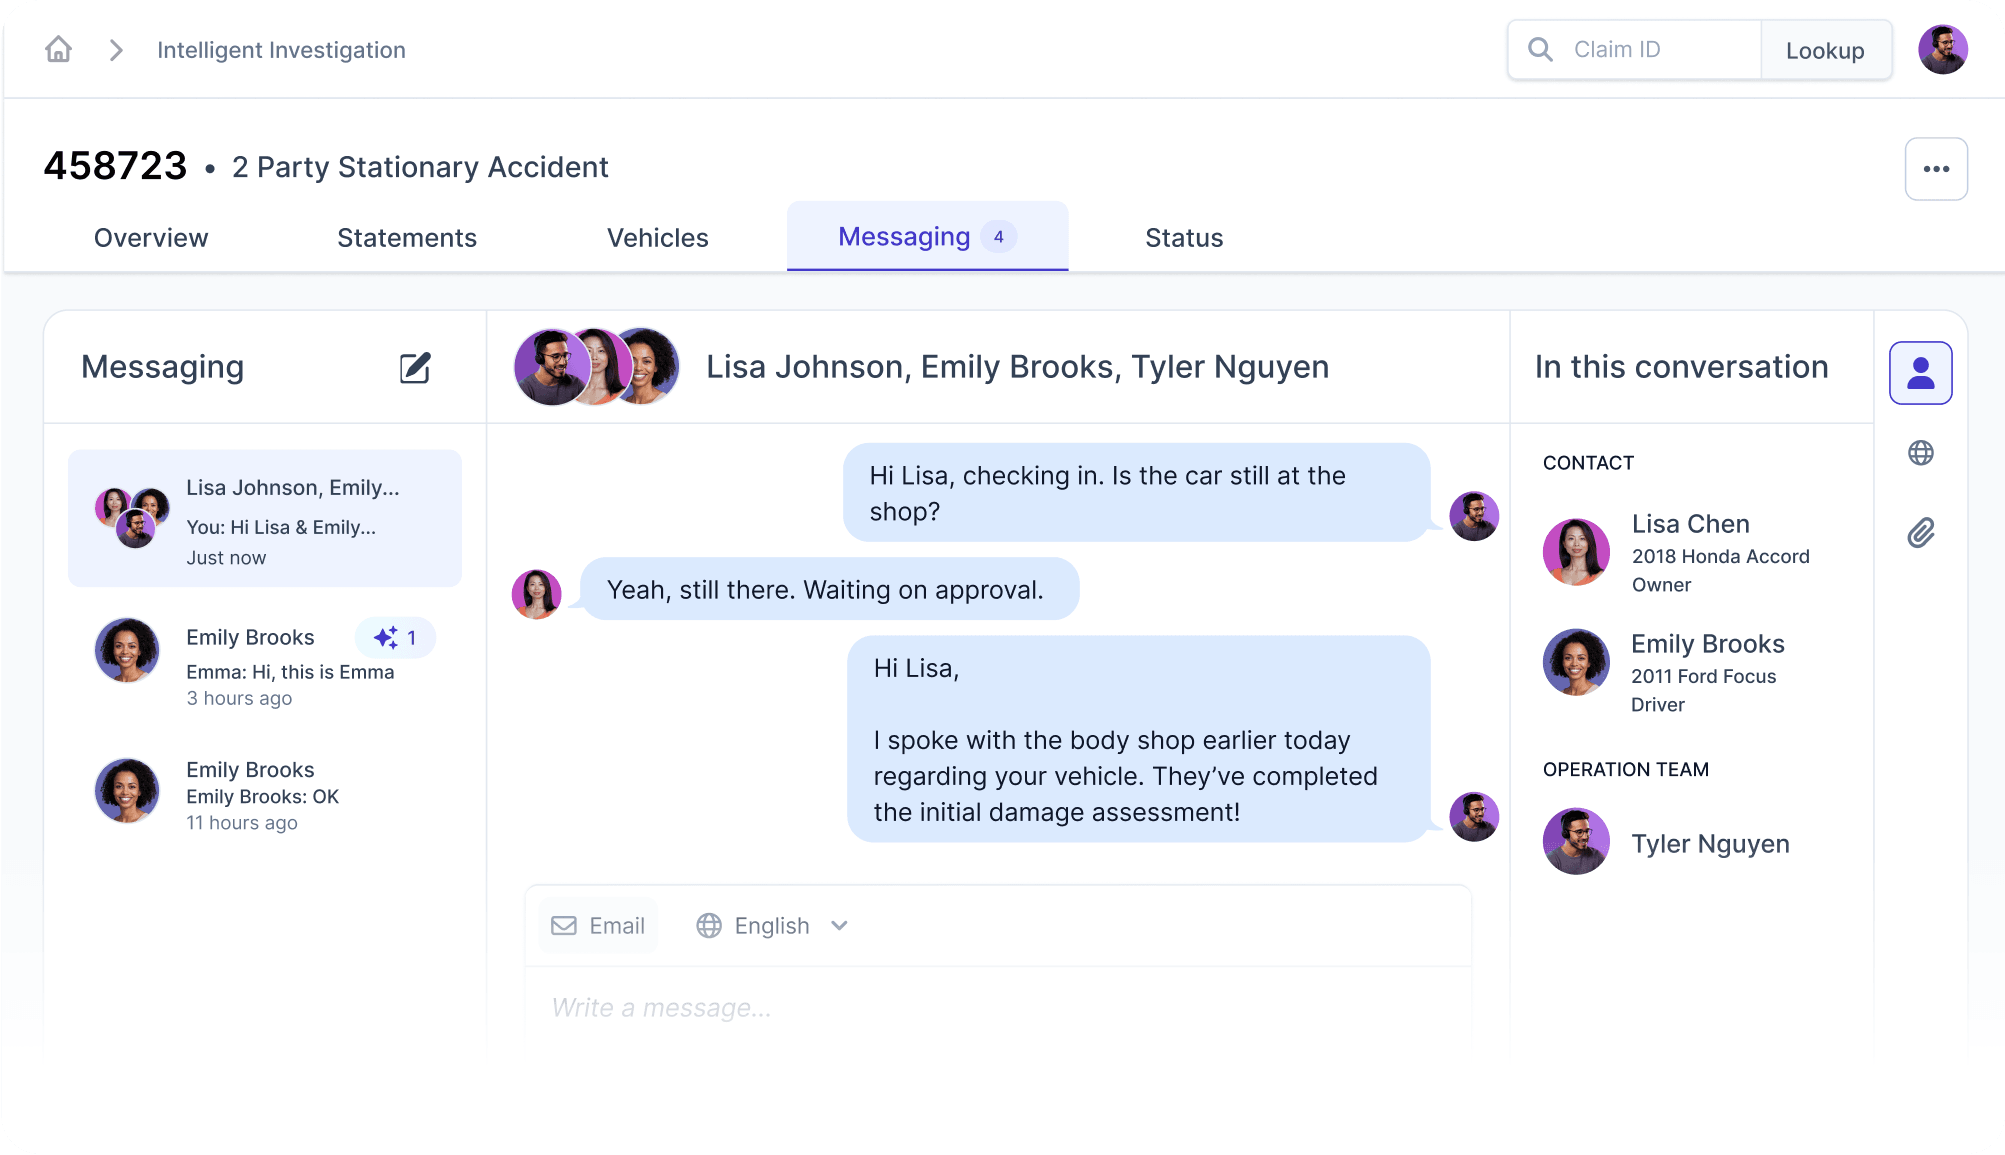Select the people icon in the conversation sidebar
Image resolution: width=2005 pixels, height=1155 pixels.
pos(1919,372)
